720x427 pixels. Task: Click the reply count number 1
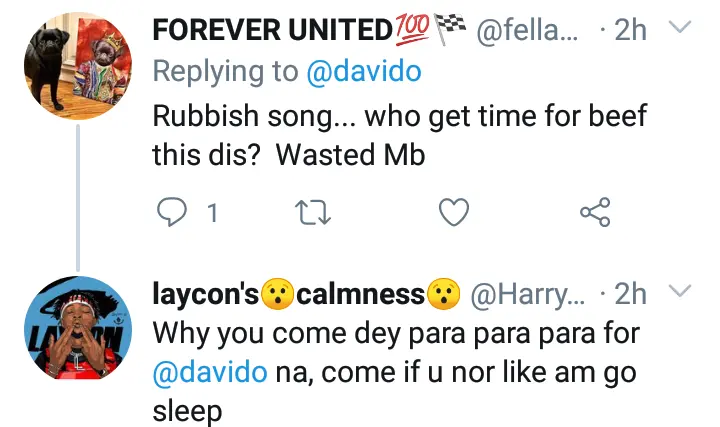click(211, 212)
